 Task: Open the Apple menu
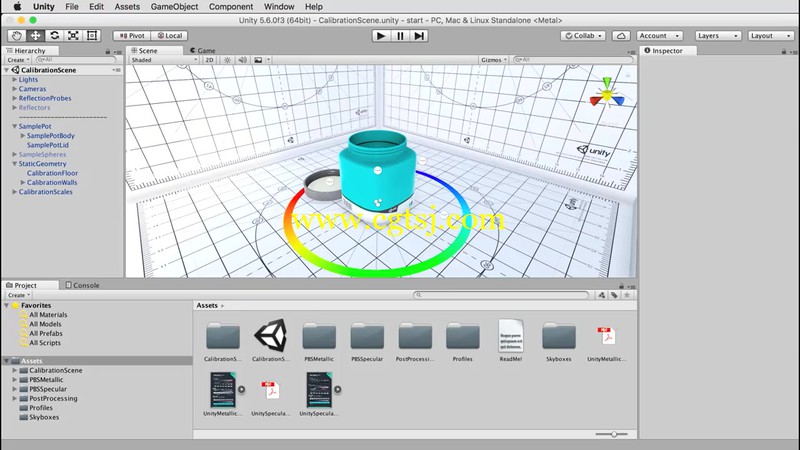click(17, 7)
